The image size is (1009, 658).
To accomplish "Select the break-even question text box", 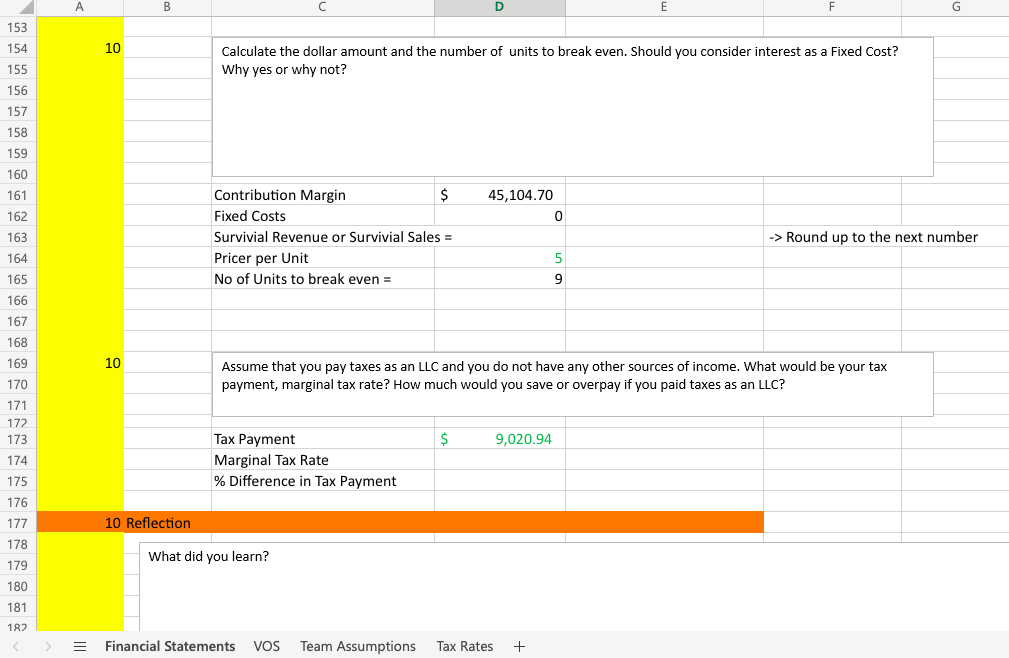I will coord(572,107).
